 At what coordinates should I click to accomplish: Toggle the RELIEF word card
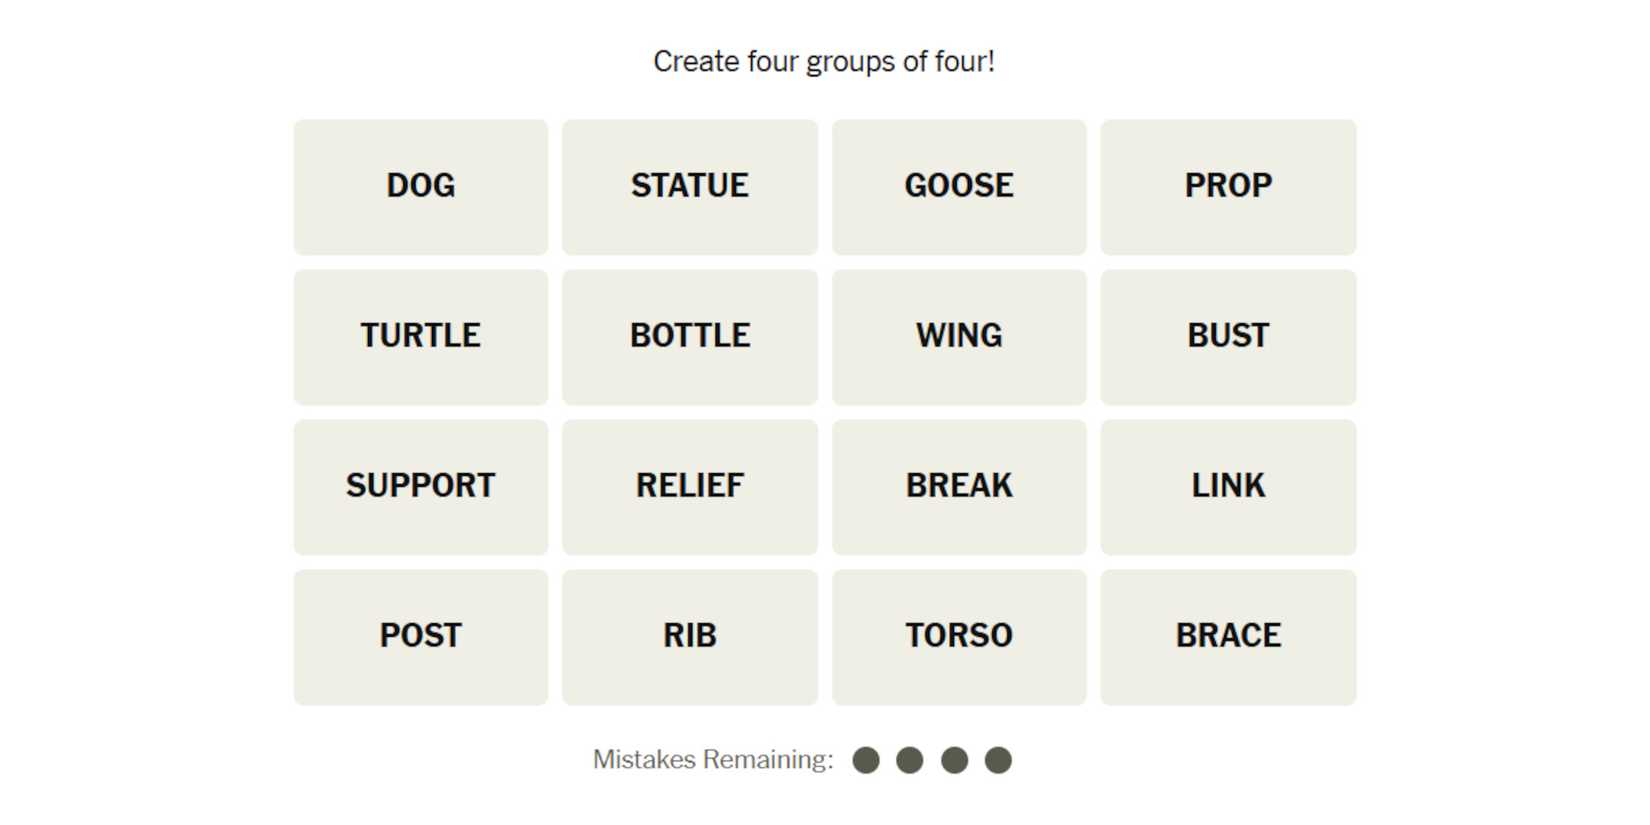pos(690,487)
